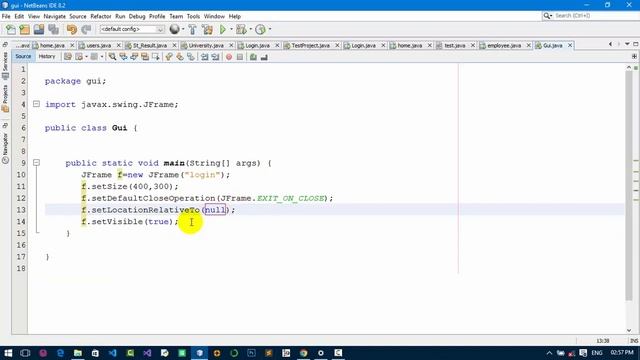Click the Debug Project icon
This screenshot has width=640, height=360.
241,29
